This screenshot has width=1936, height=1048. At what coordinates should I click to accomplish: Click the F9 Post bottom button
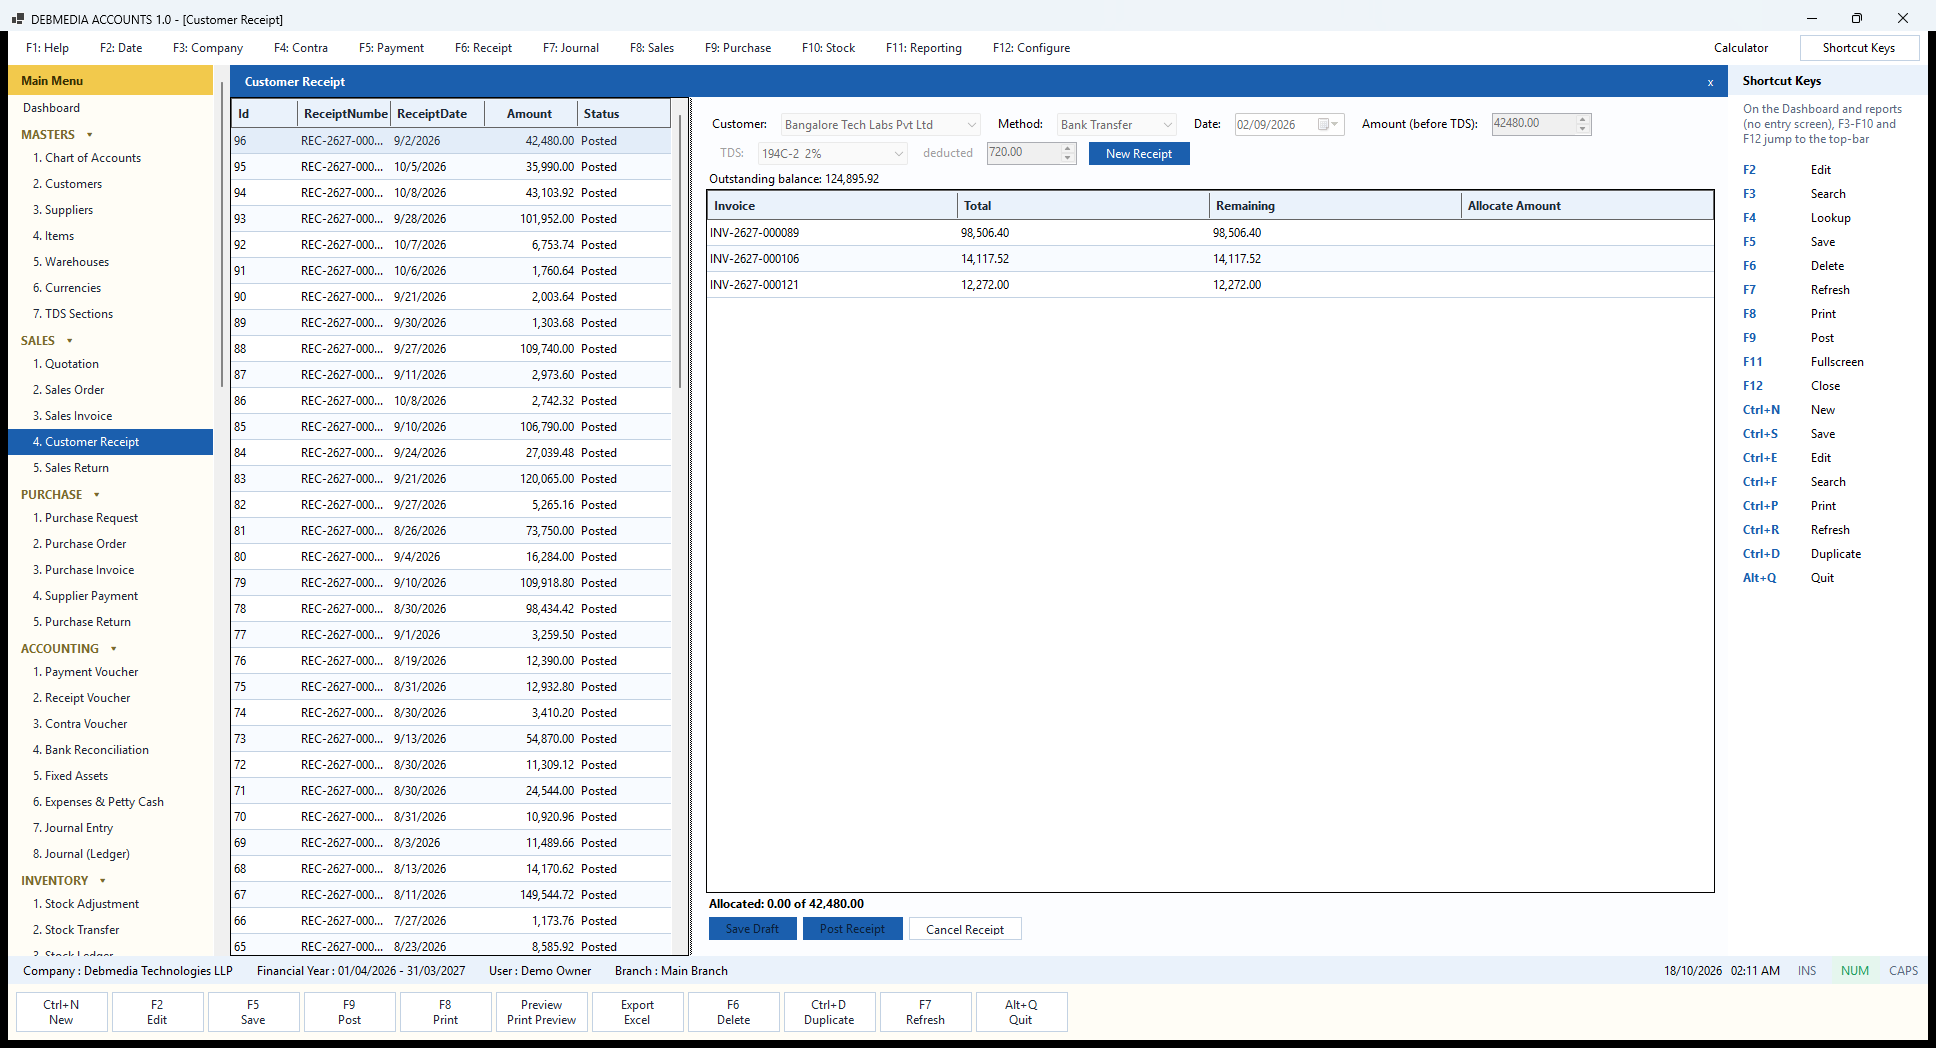[x=349, y=1012]
